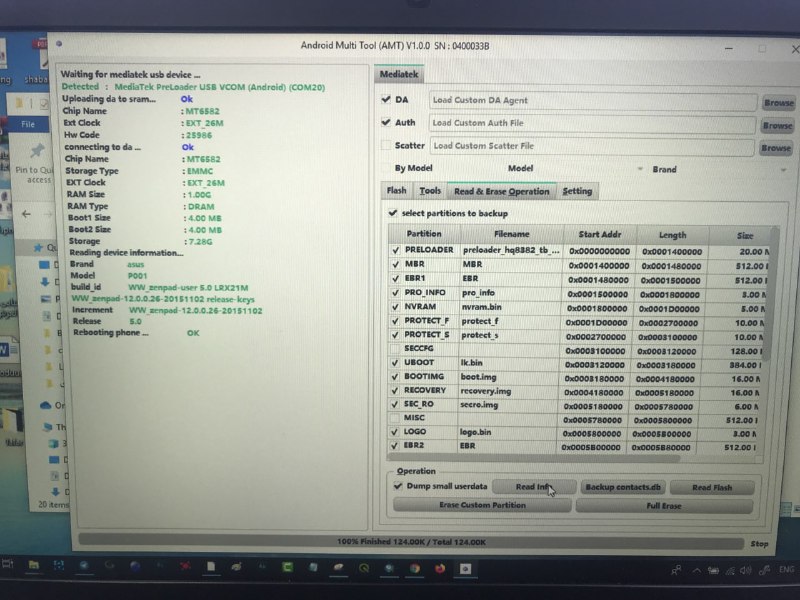Select the Read & Erase Operation tab

point(502,191)
